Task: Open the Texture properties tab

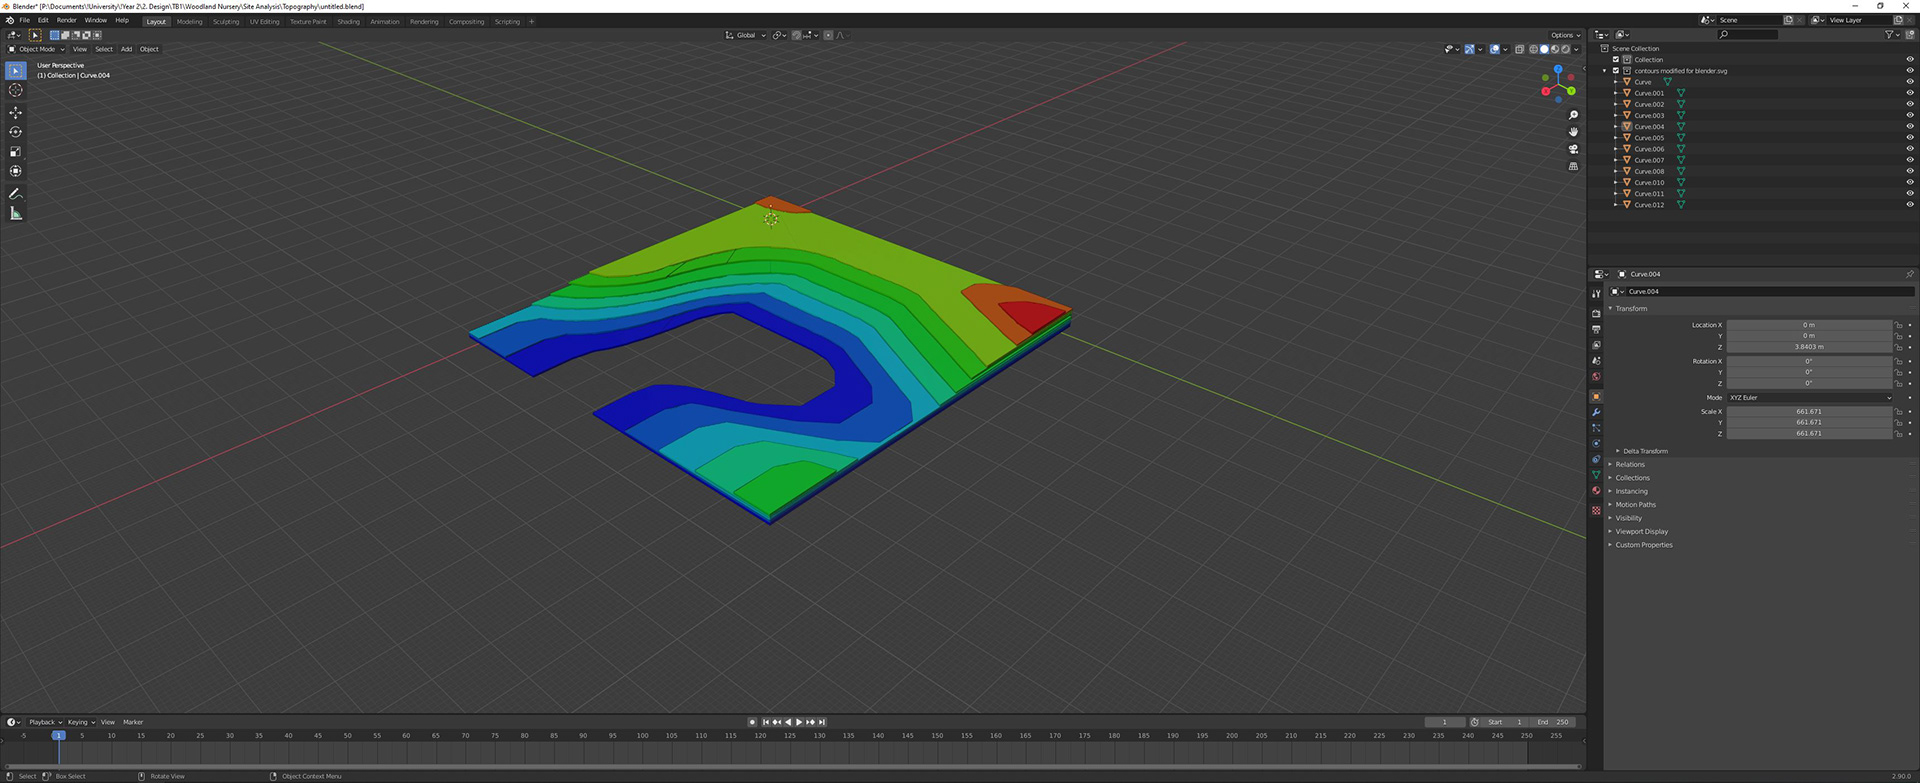Action: (x=1596, y=510)
